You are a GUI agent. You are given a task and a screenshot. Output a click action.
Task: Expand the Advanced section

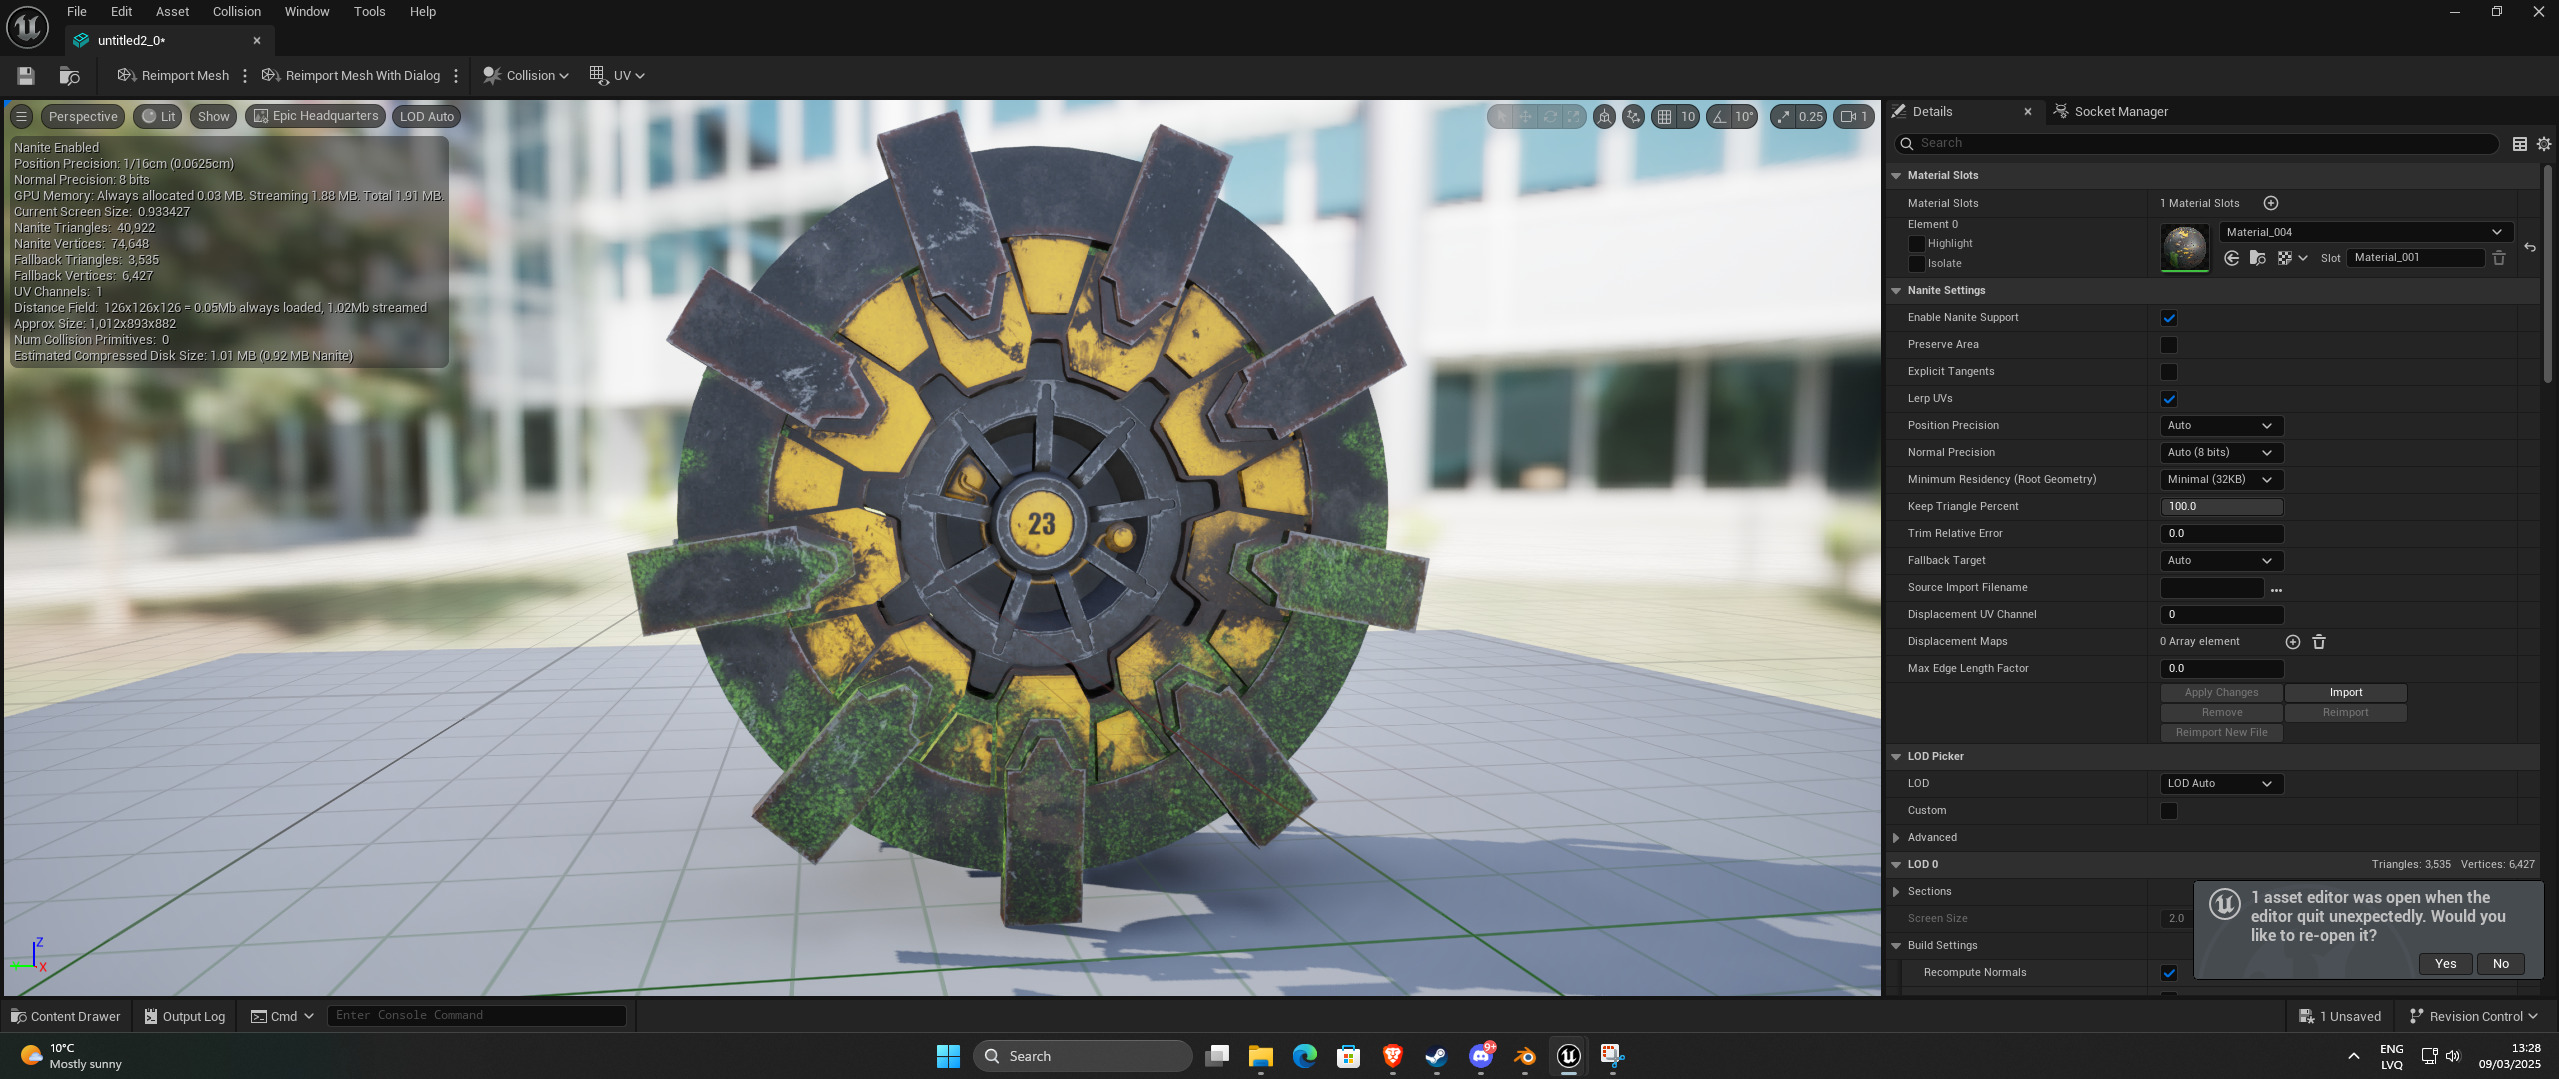coord(1896,838)
